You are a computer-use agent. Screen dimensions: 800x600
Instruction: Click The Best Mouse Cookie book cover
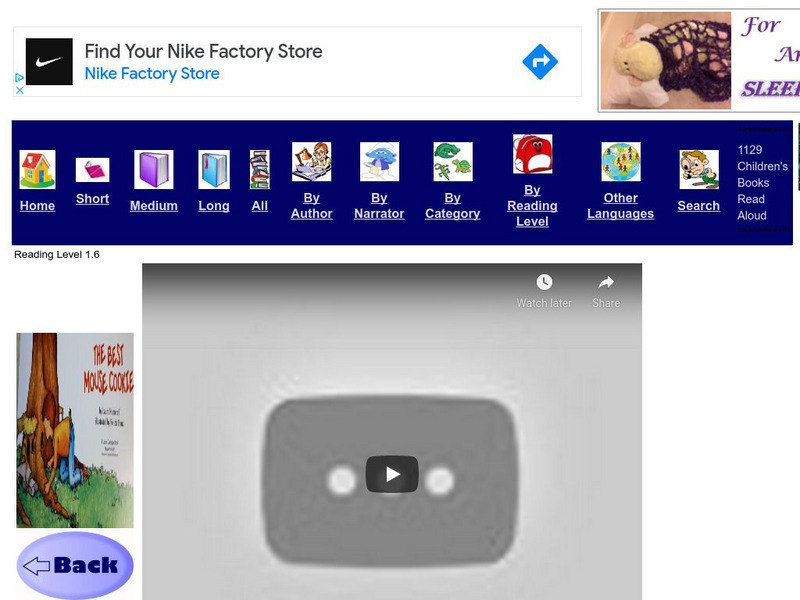(75, 430)
